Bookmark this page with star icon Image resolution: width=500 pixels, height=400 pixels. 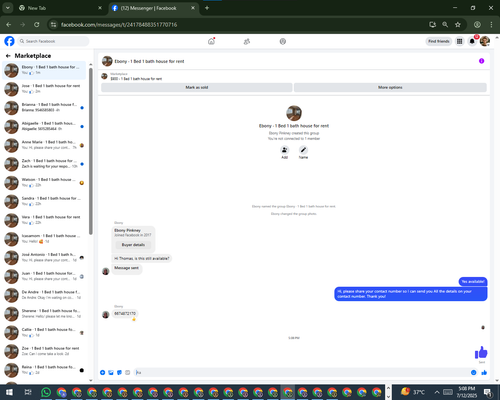click(458, 25)
